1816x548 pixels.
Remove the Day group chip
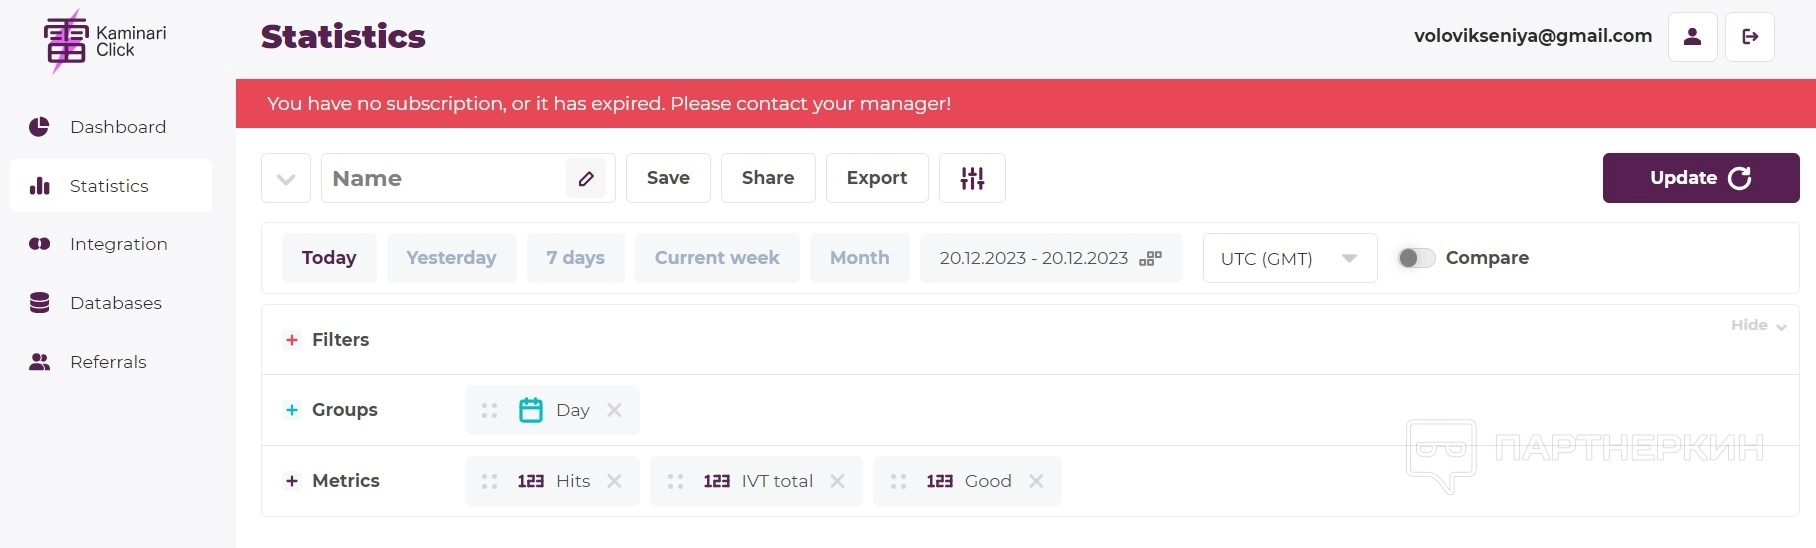[614, 410]
